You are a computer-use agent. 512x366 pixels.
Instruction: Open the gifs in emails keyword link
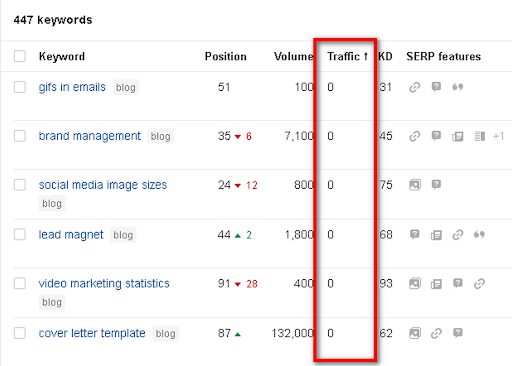point(72,87)
